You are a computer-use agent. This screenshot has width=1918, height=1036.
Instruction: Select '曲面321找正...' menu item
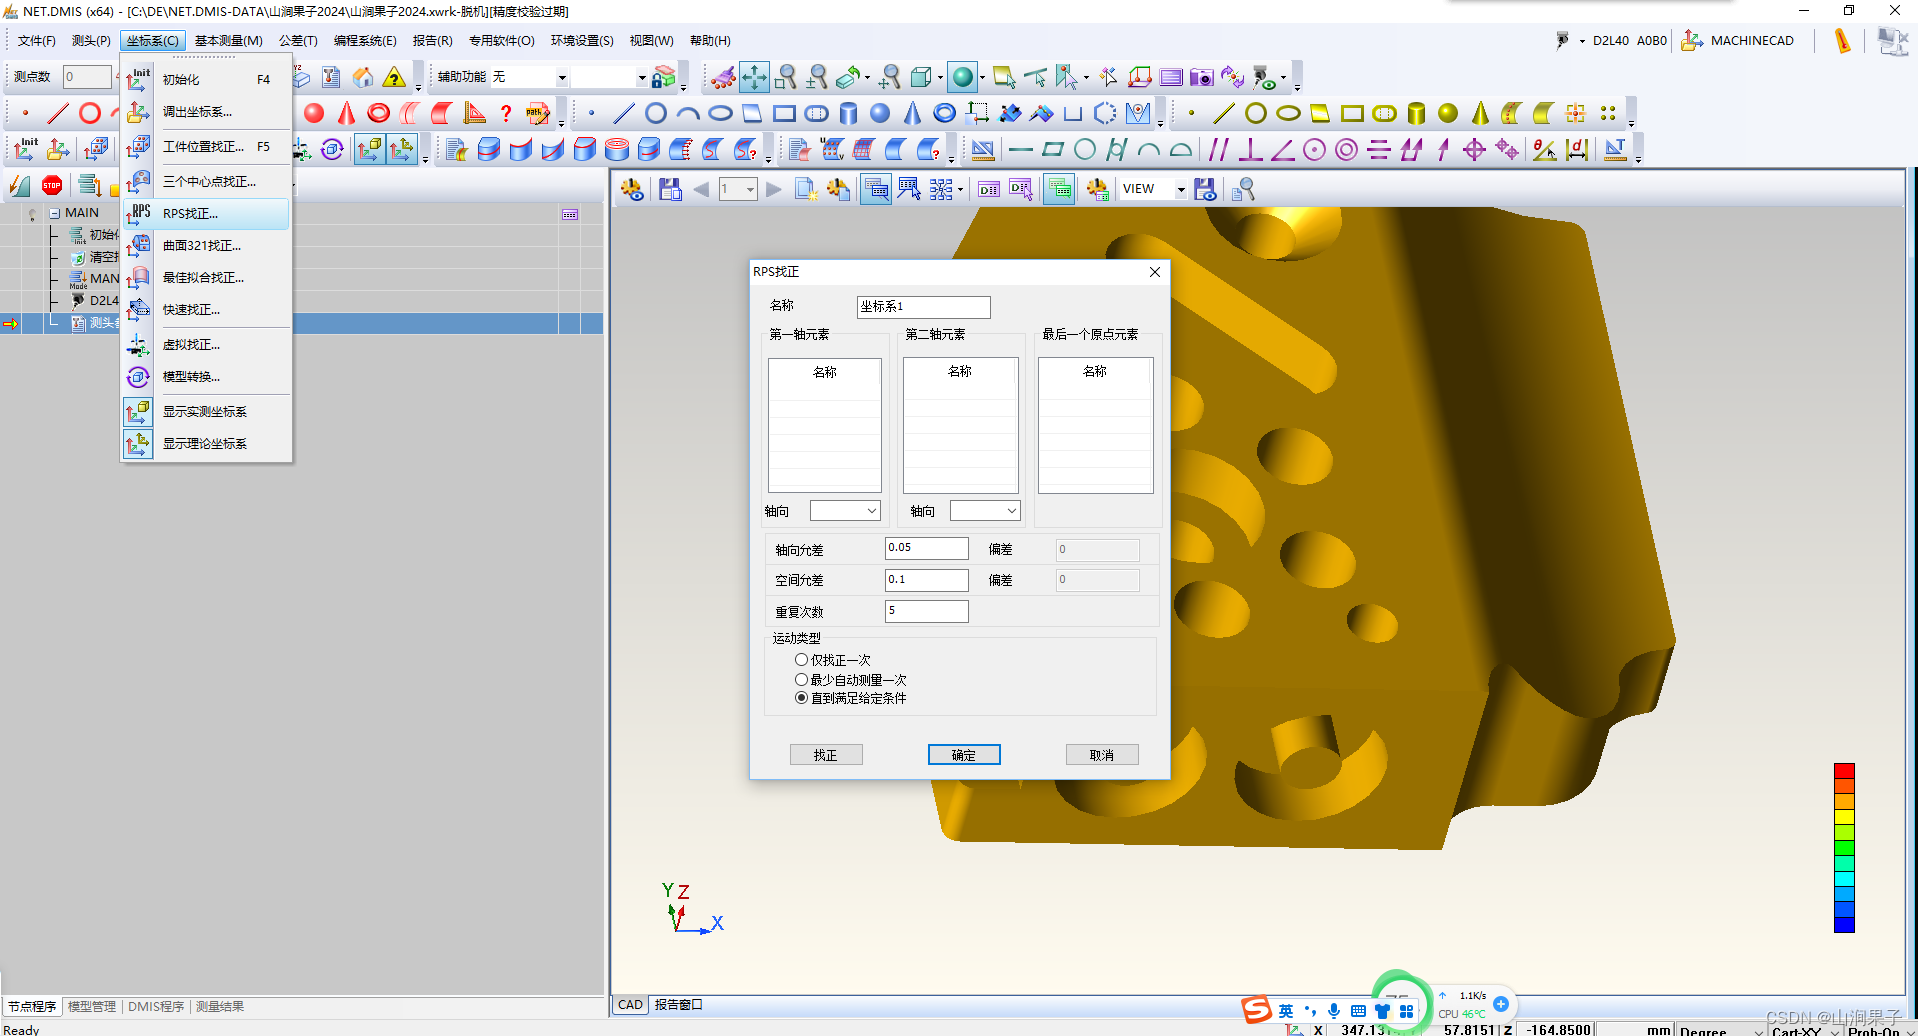click(x=207, y=246)
